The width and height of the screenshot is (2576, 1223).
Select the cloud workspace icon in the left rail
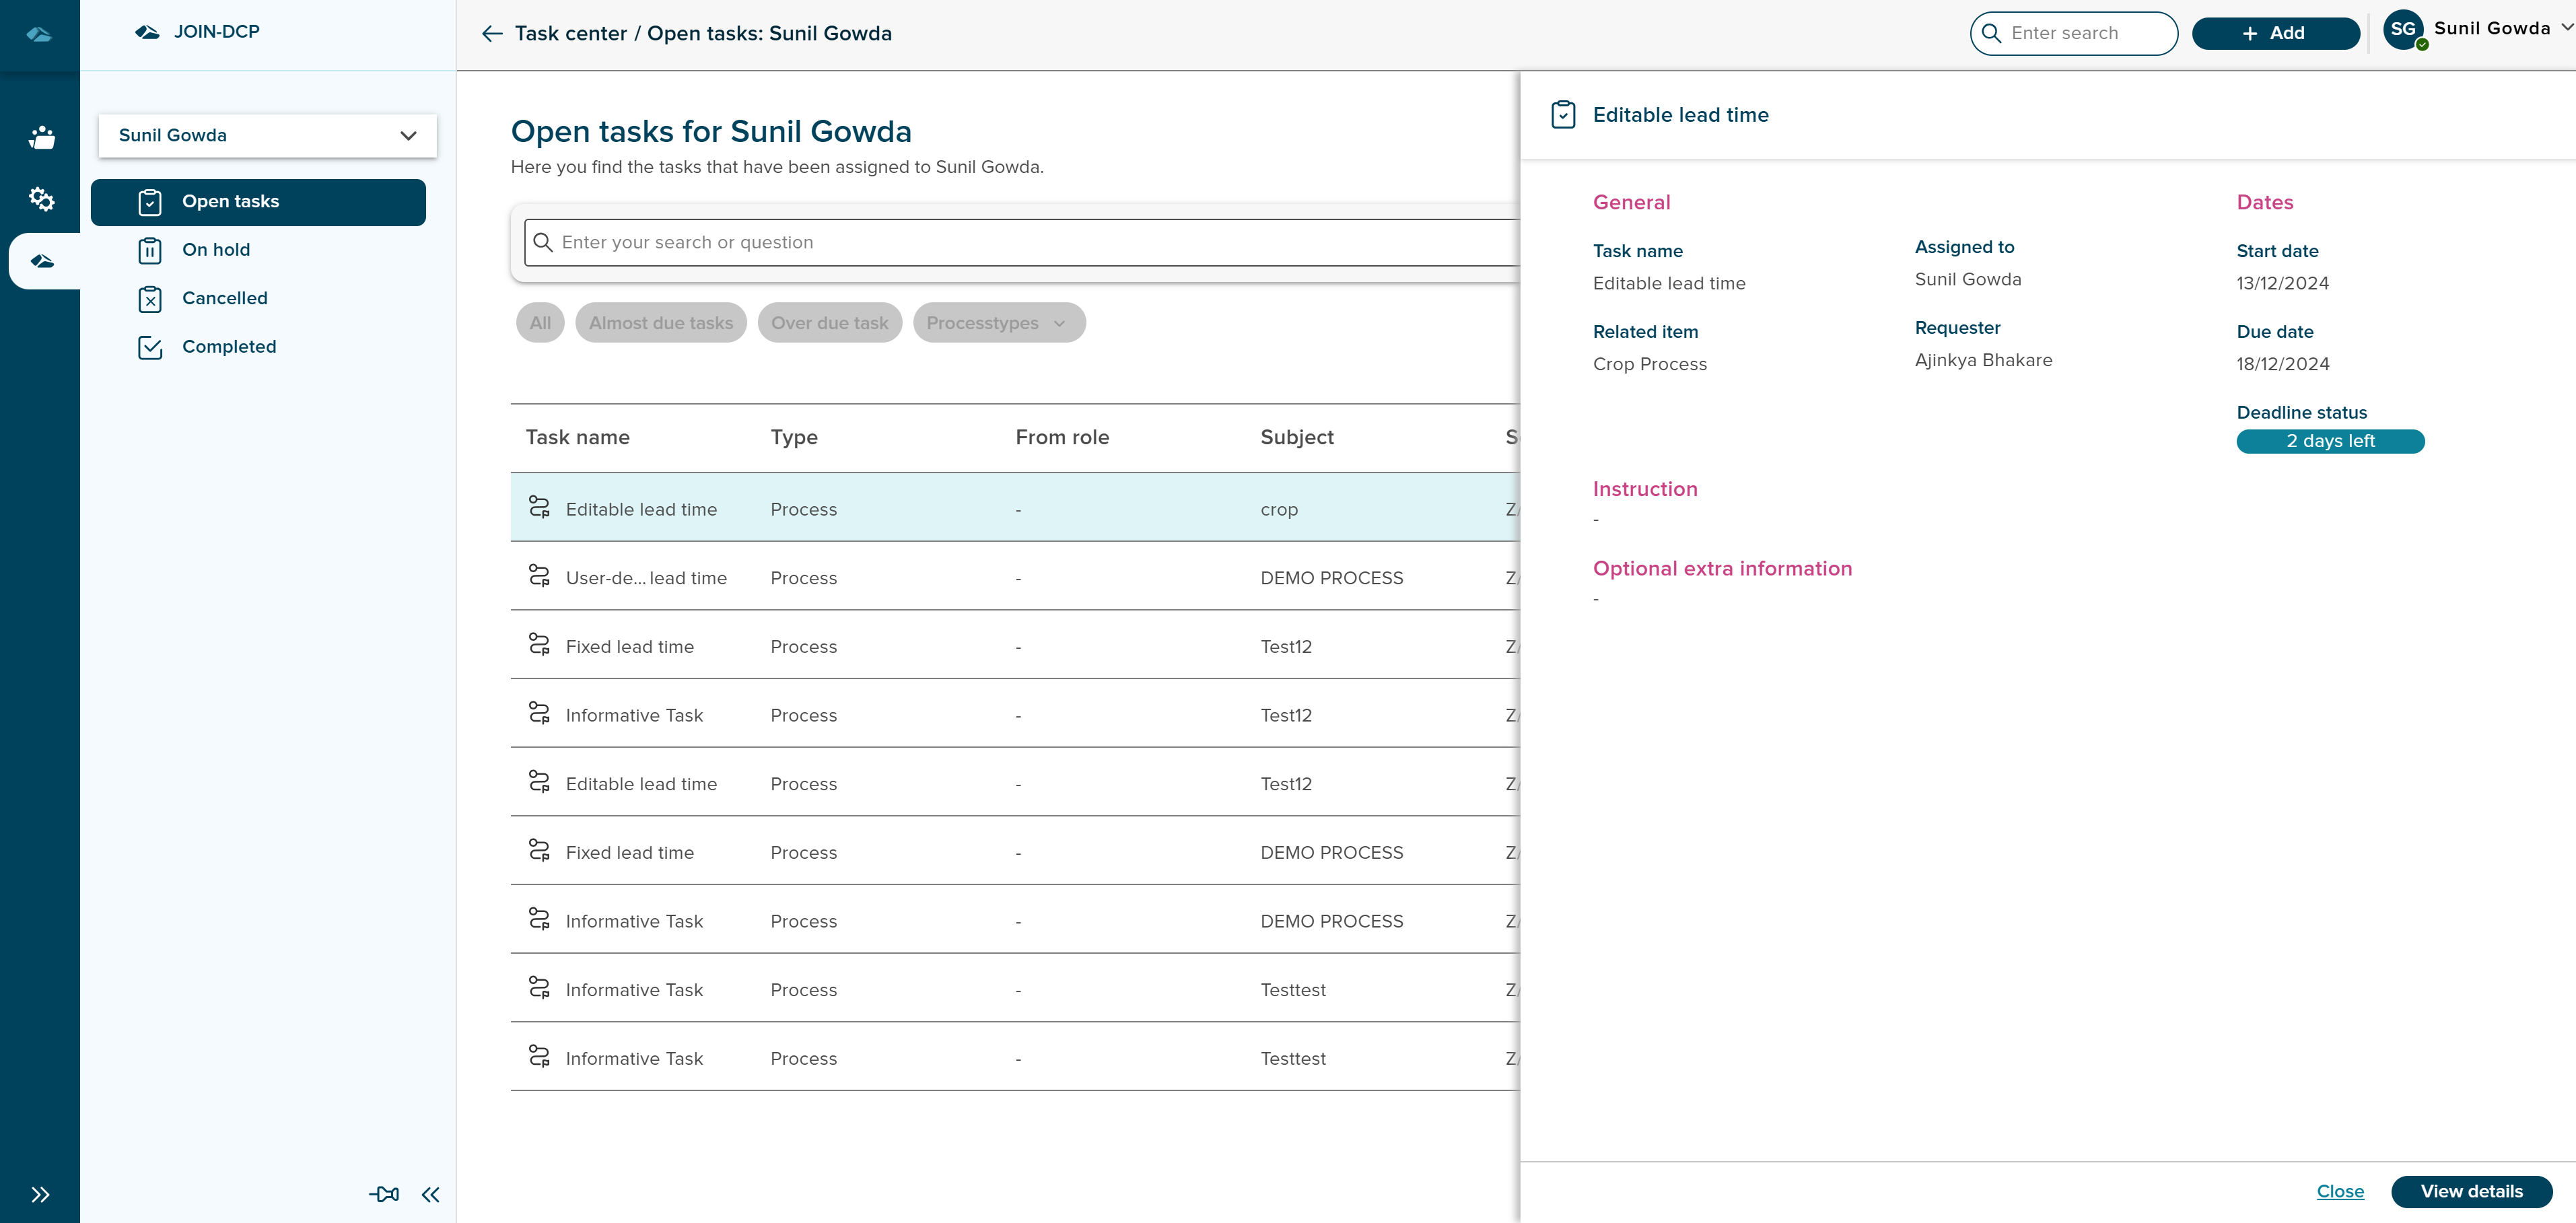coord(41,261)
